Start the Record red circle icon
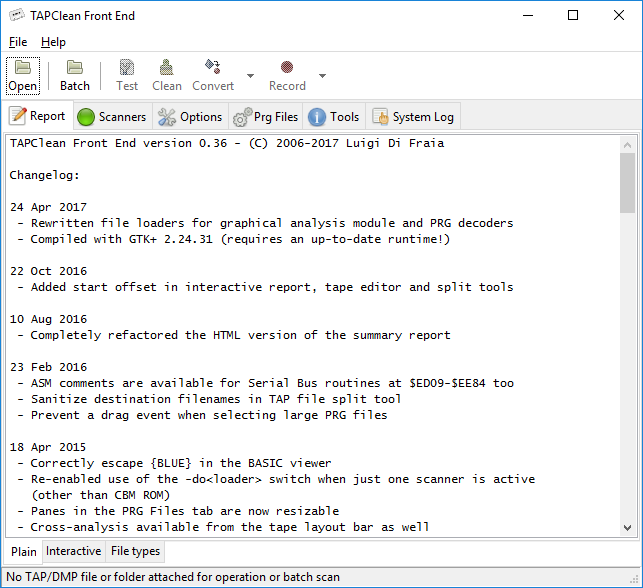This screenshot has width=643, height=588. (287, 67)
